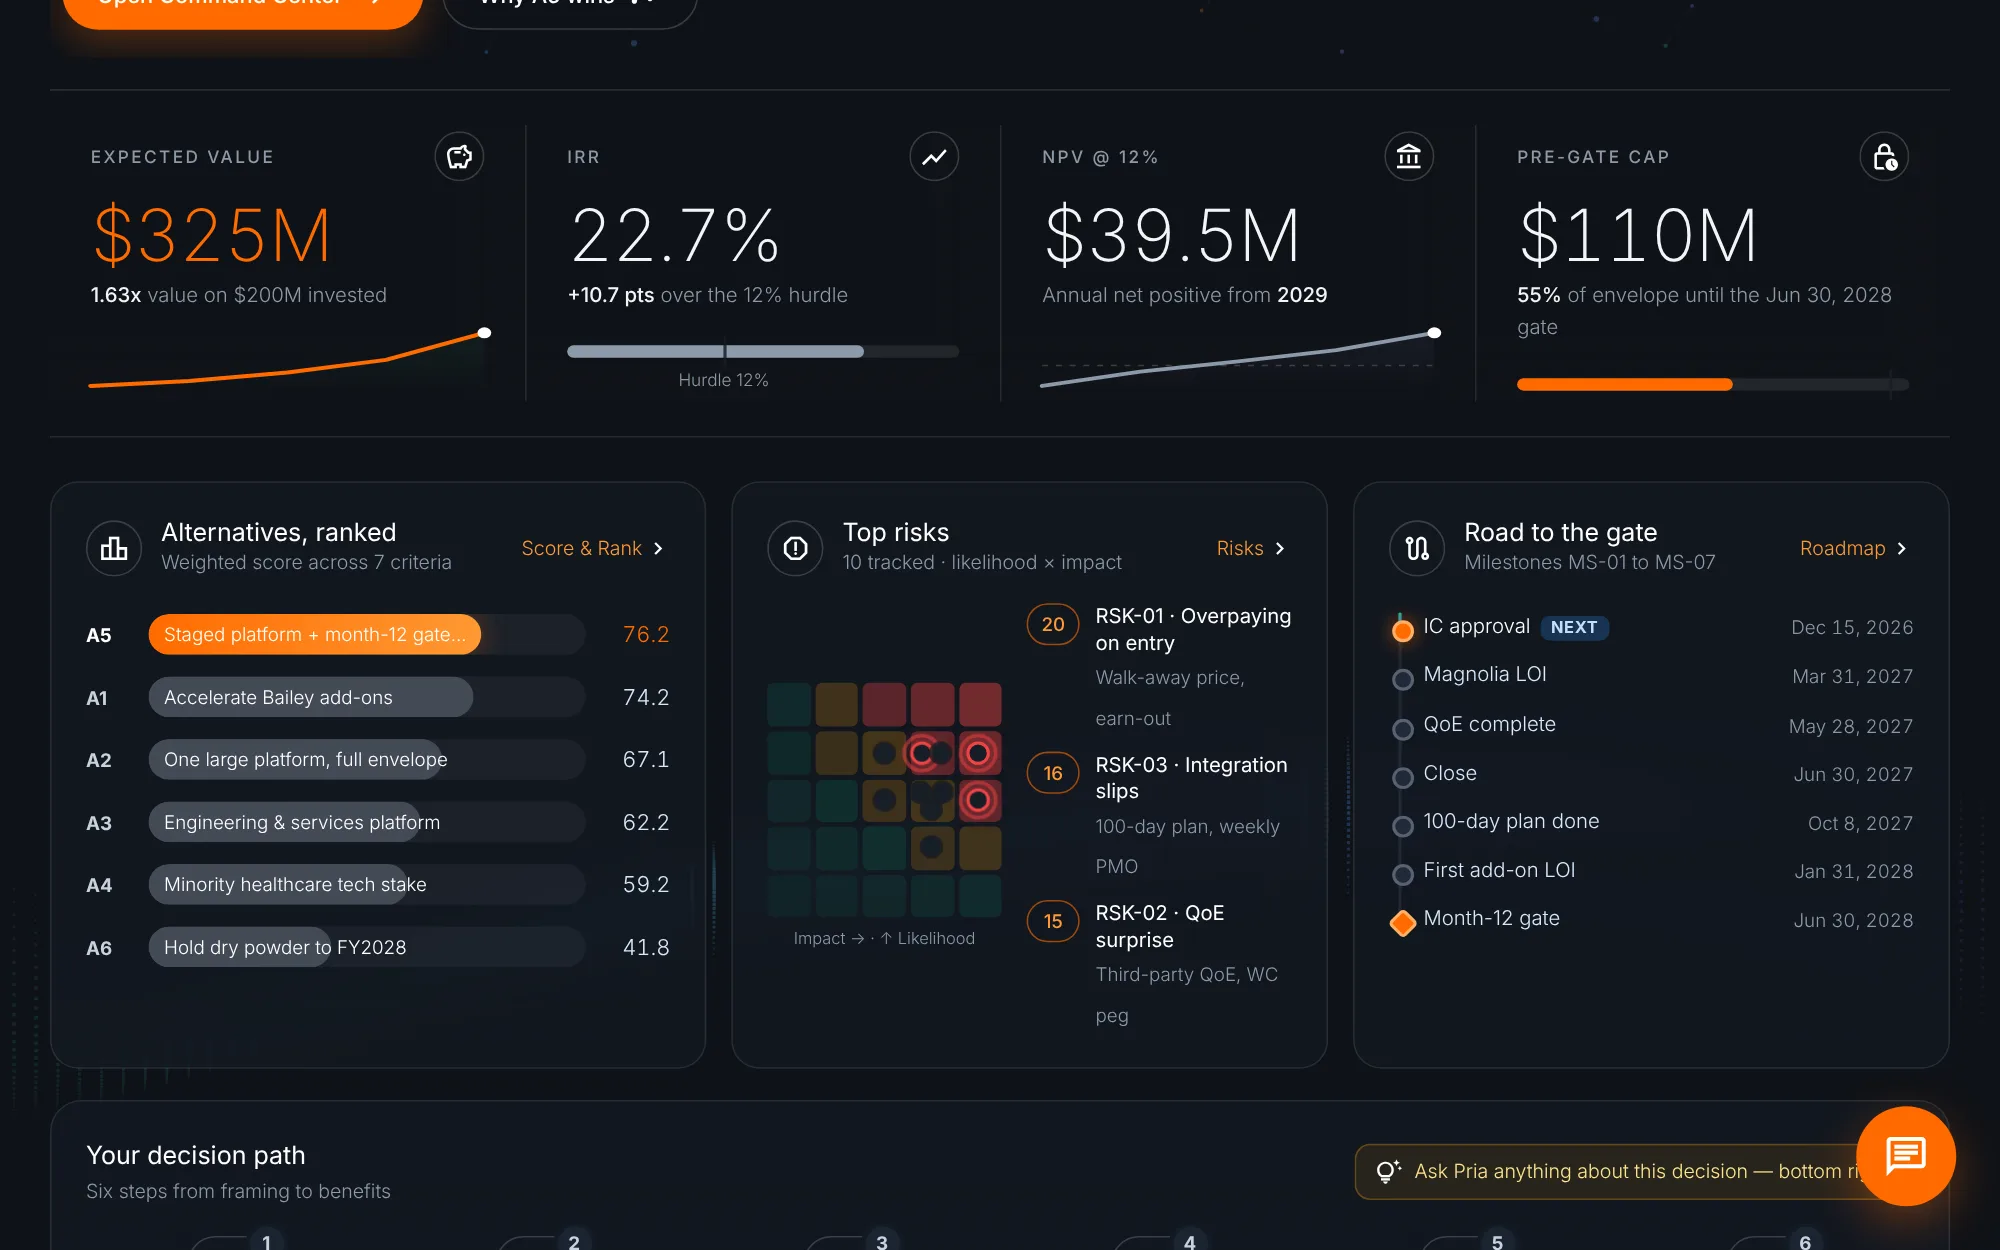The image size is (2000, 1250).
Task: Click RSK-01 Overpaying on entry title
Action: tap(1193, 630)
